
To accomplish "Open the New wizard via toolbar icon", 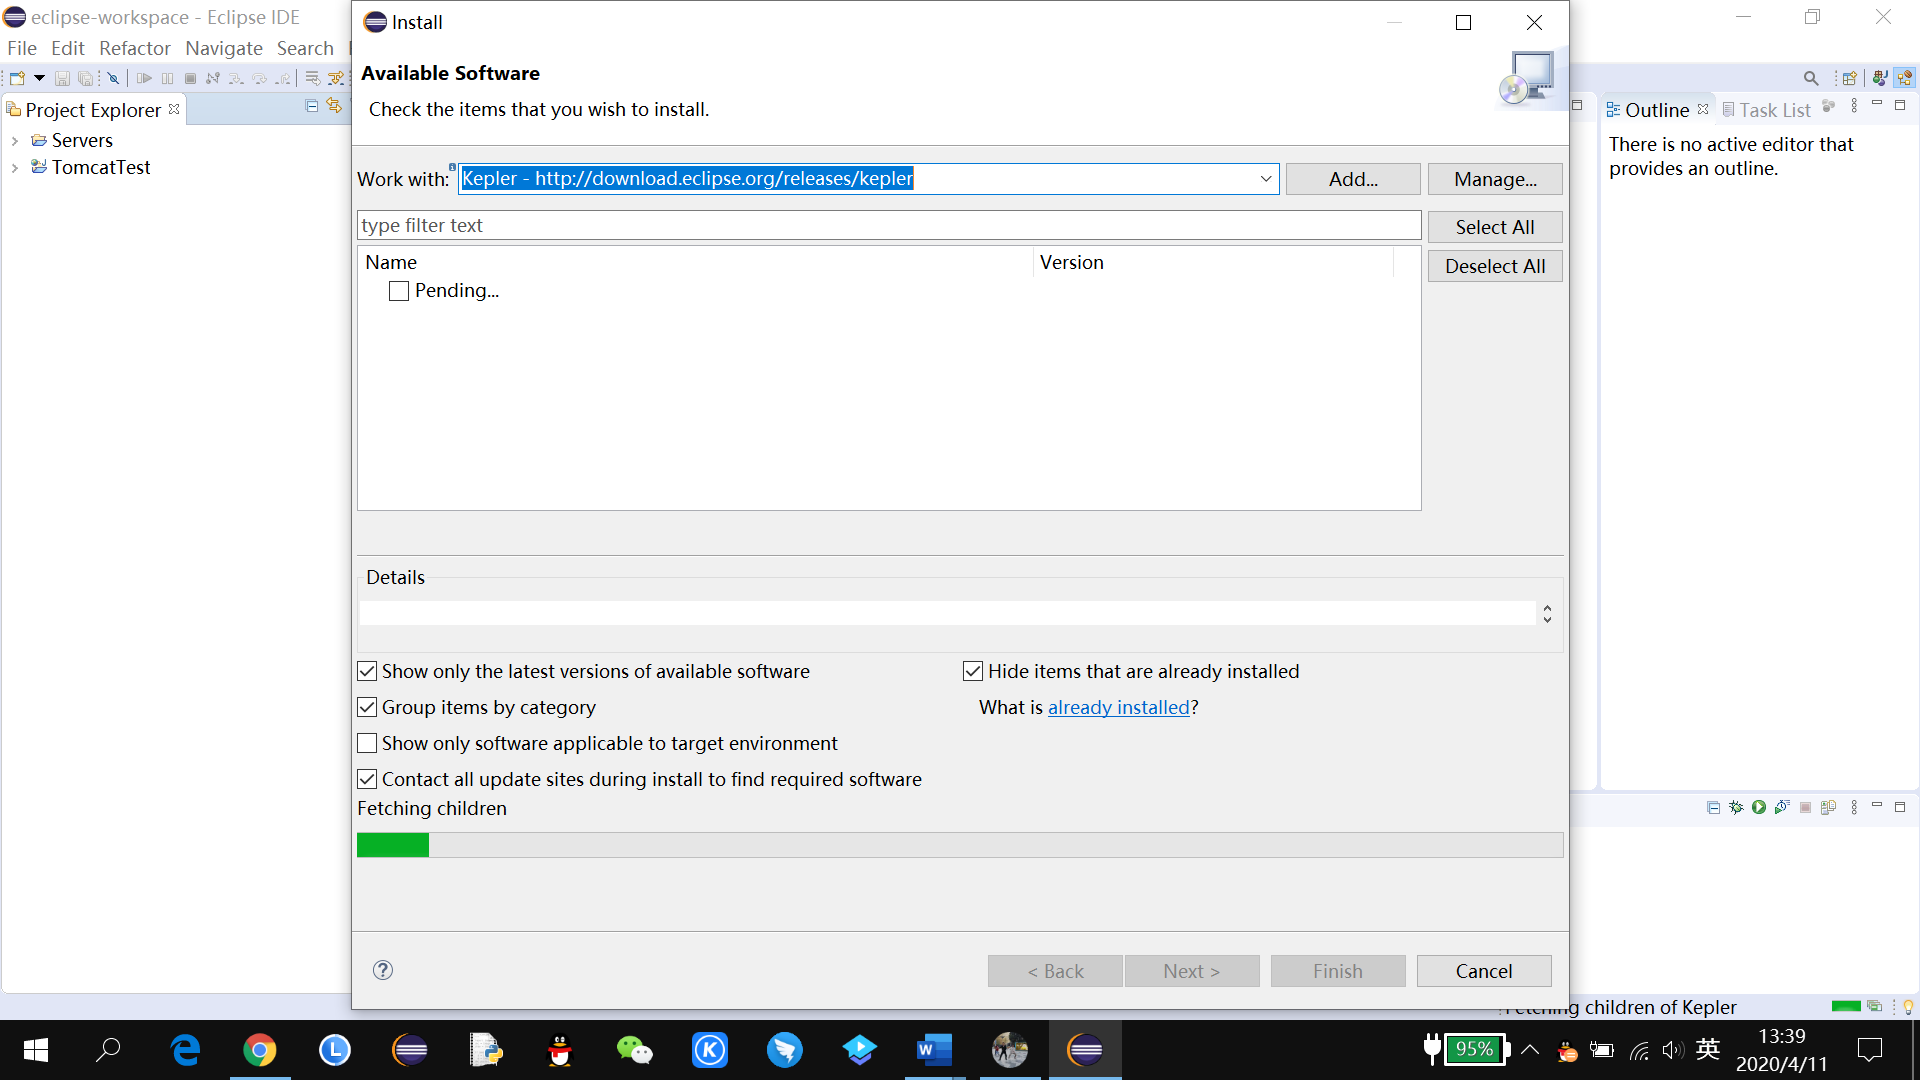I will click(16, 77).
